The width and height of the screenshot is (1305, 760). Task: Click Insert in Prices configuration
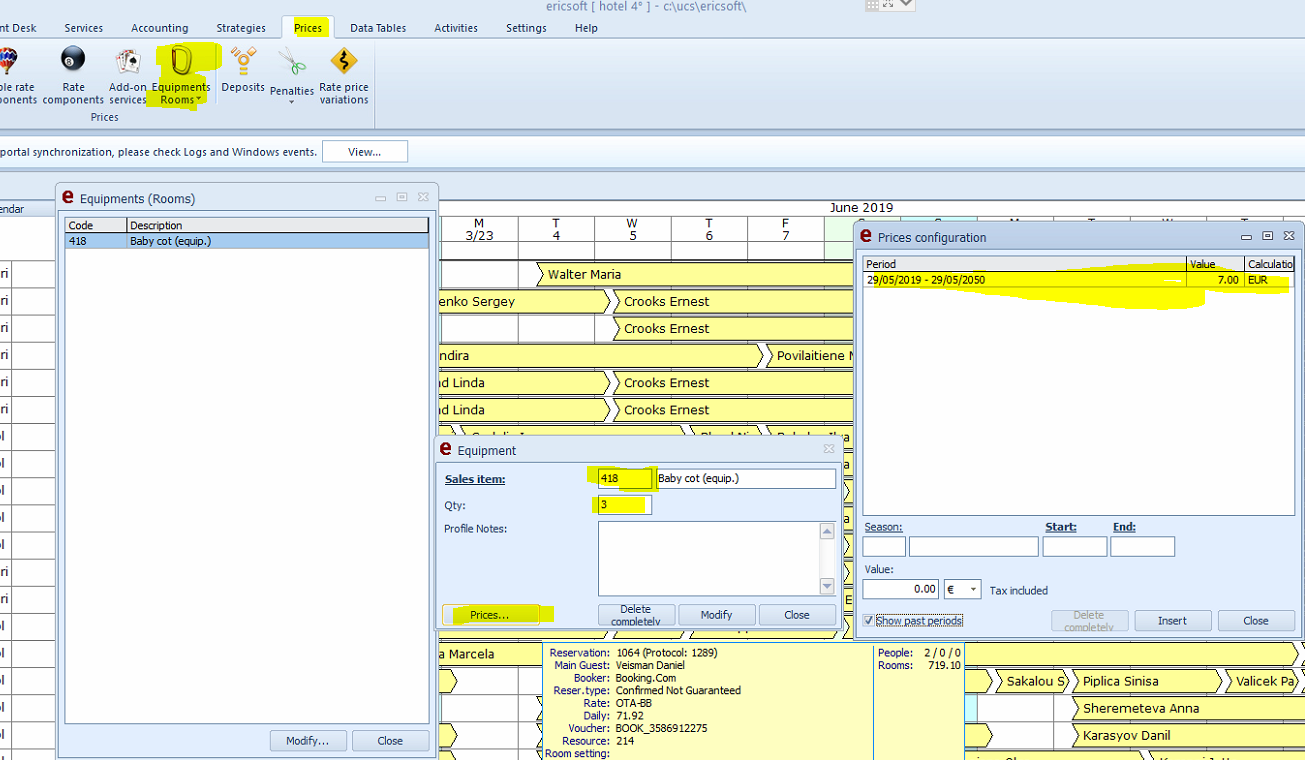coord(1173,621)
